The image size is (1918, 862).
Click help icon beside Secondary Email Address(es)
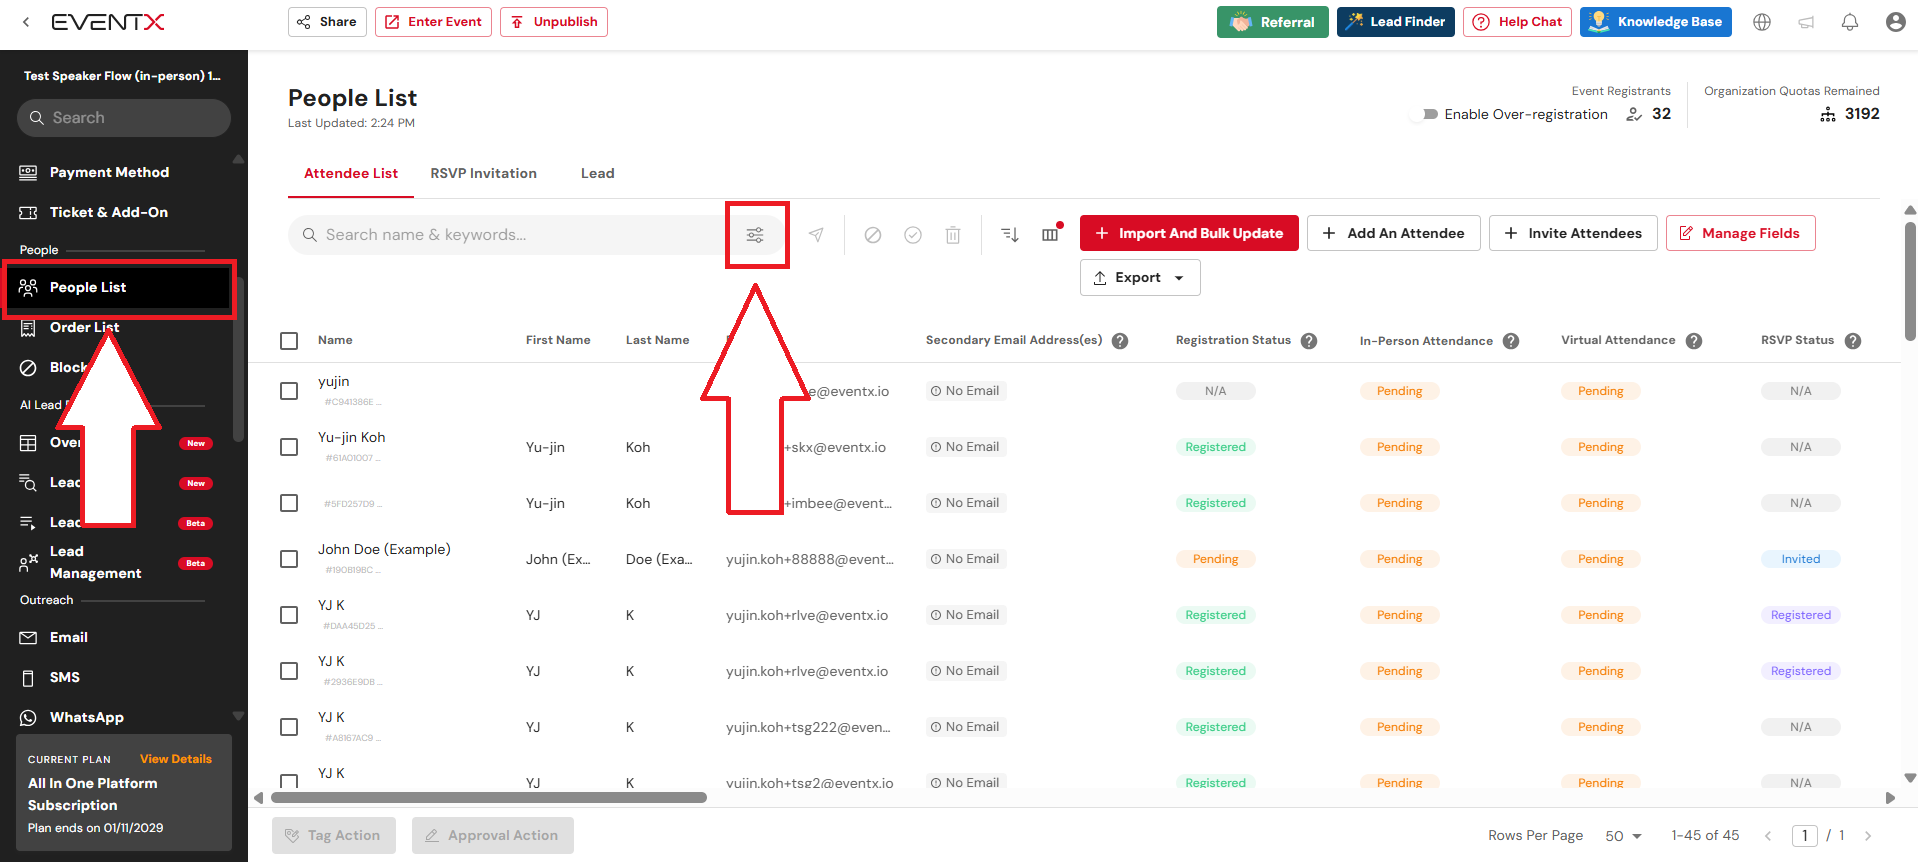point(1120,341)
